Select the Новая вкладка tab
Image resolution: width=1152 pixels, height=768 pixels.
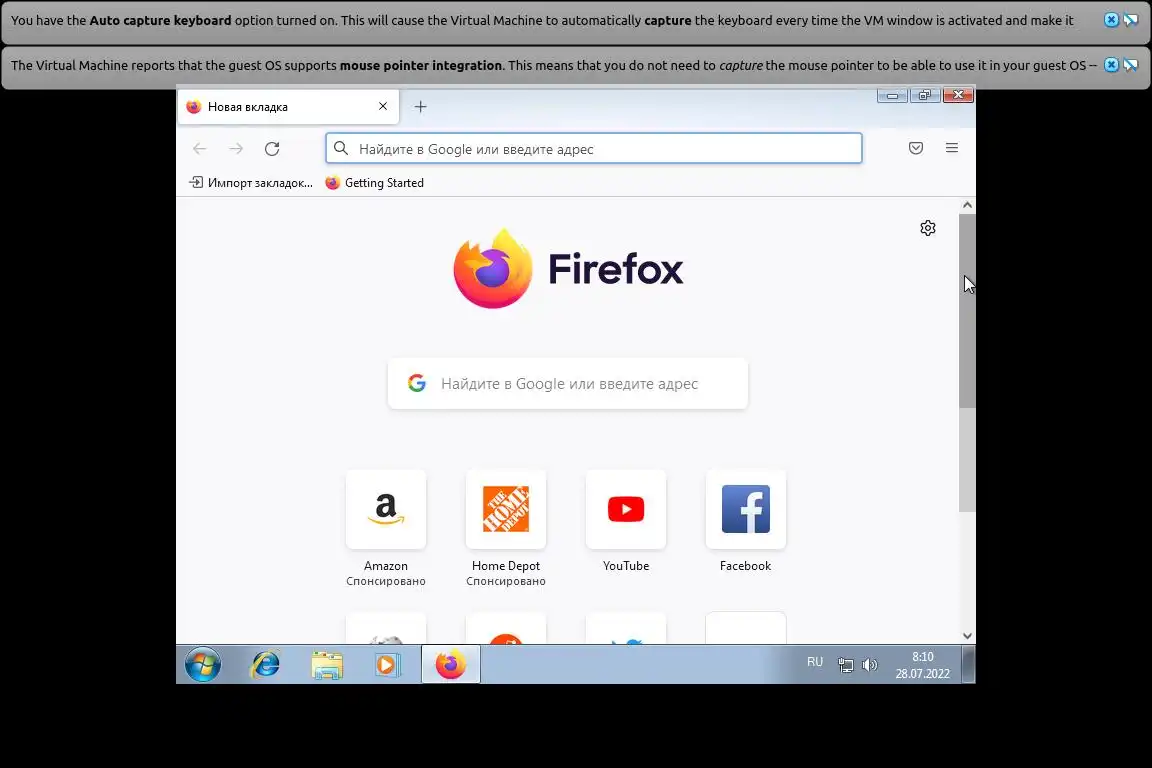[288, 107]
